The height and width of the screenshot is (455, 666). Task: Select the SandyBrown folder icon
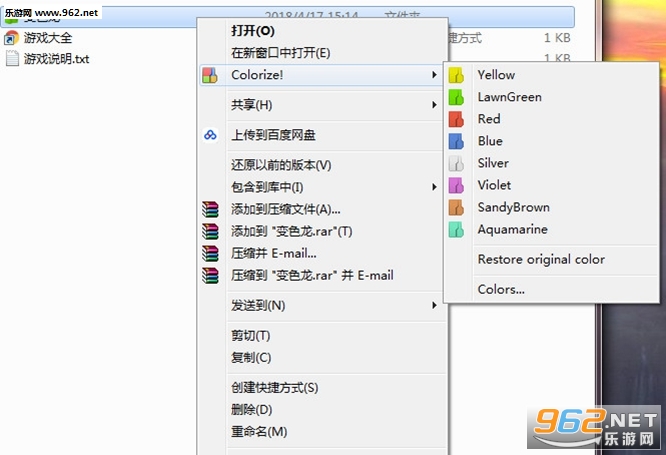(x=456, y=208)
